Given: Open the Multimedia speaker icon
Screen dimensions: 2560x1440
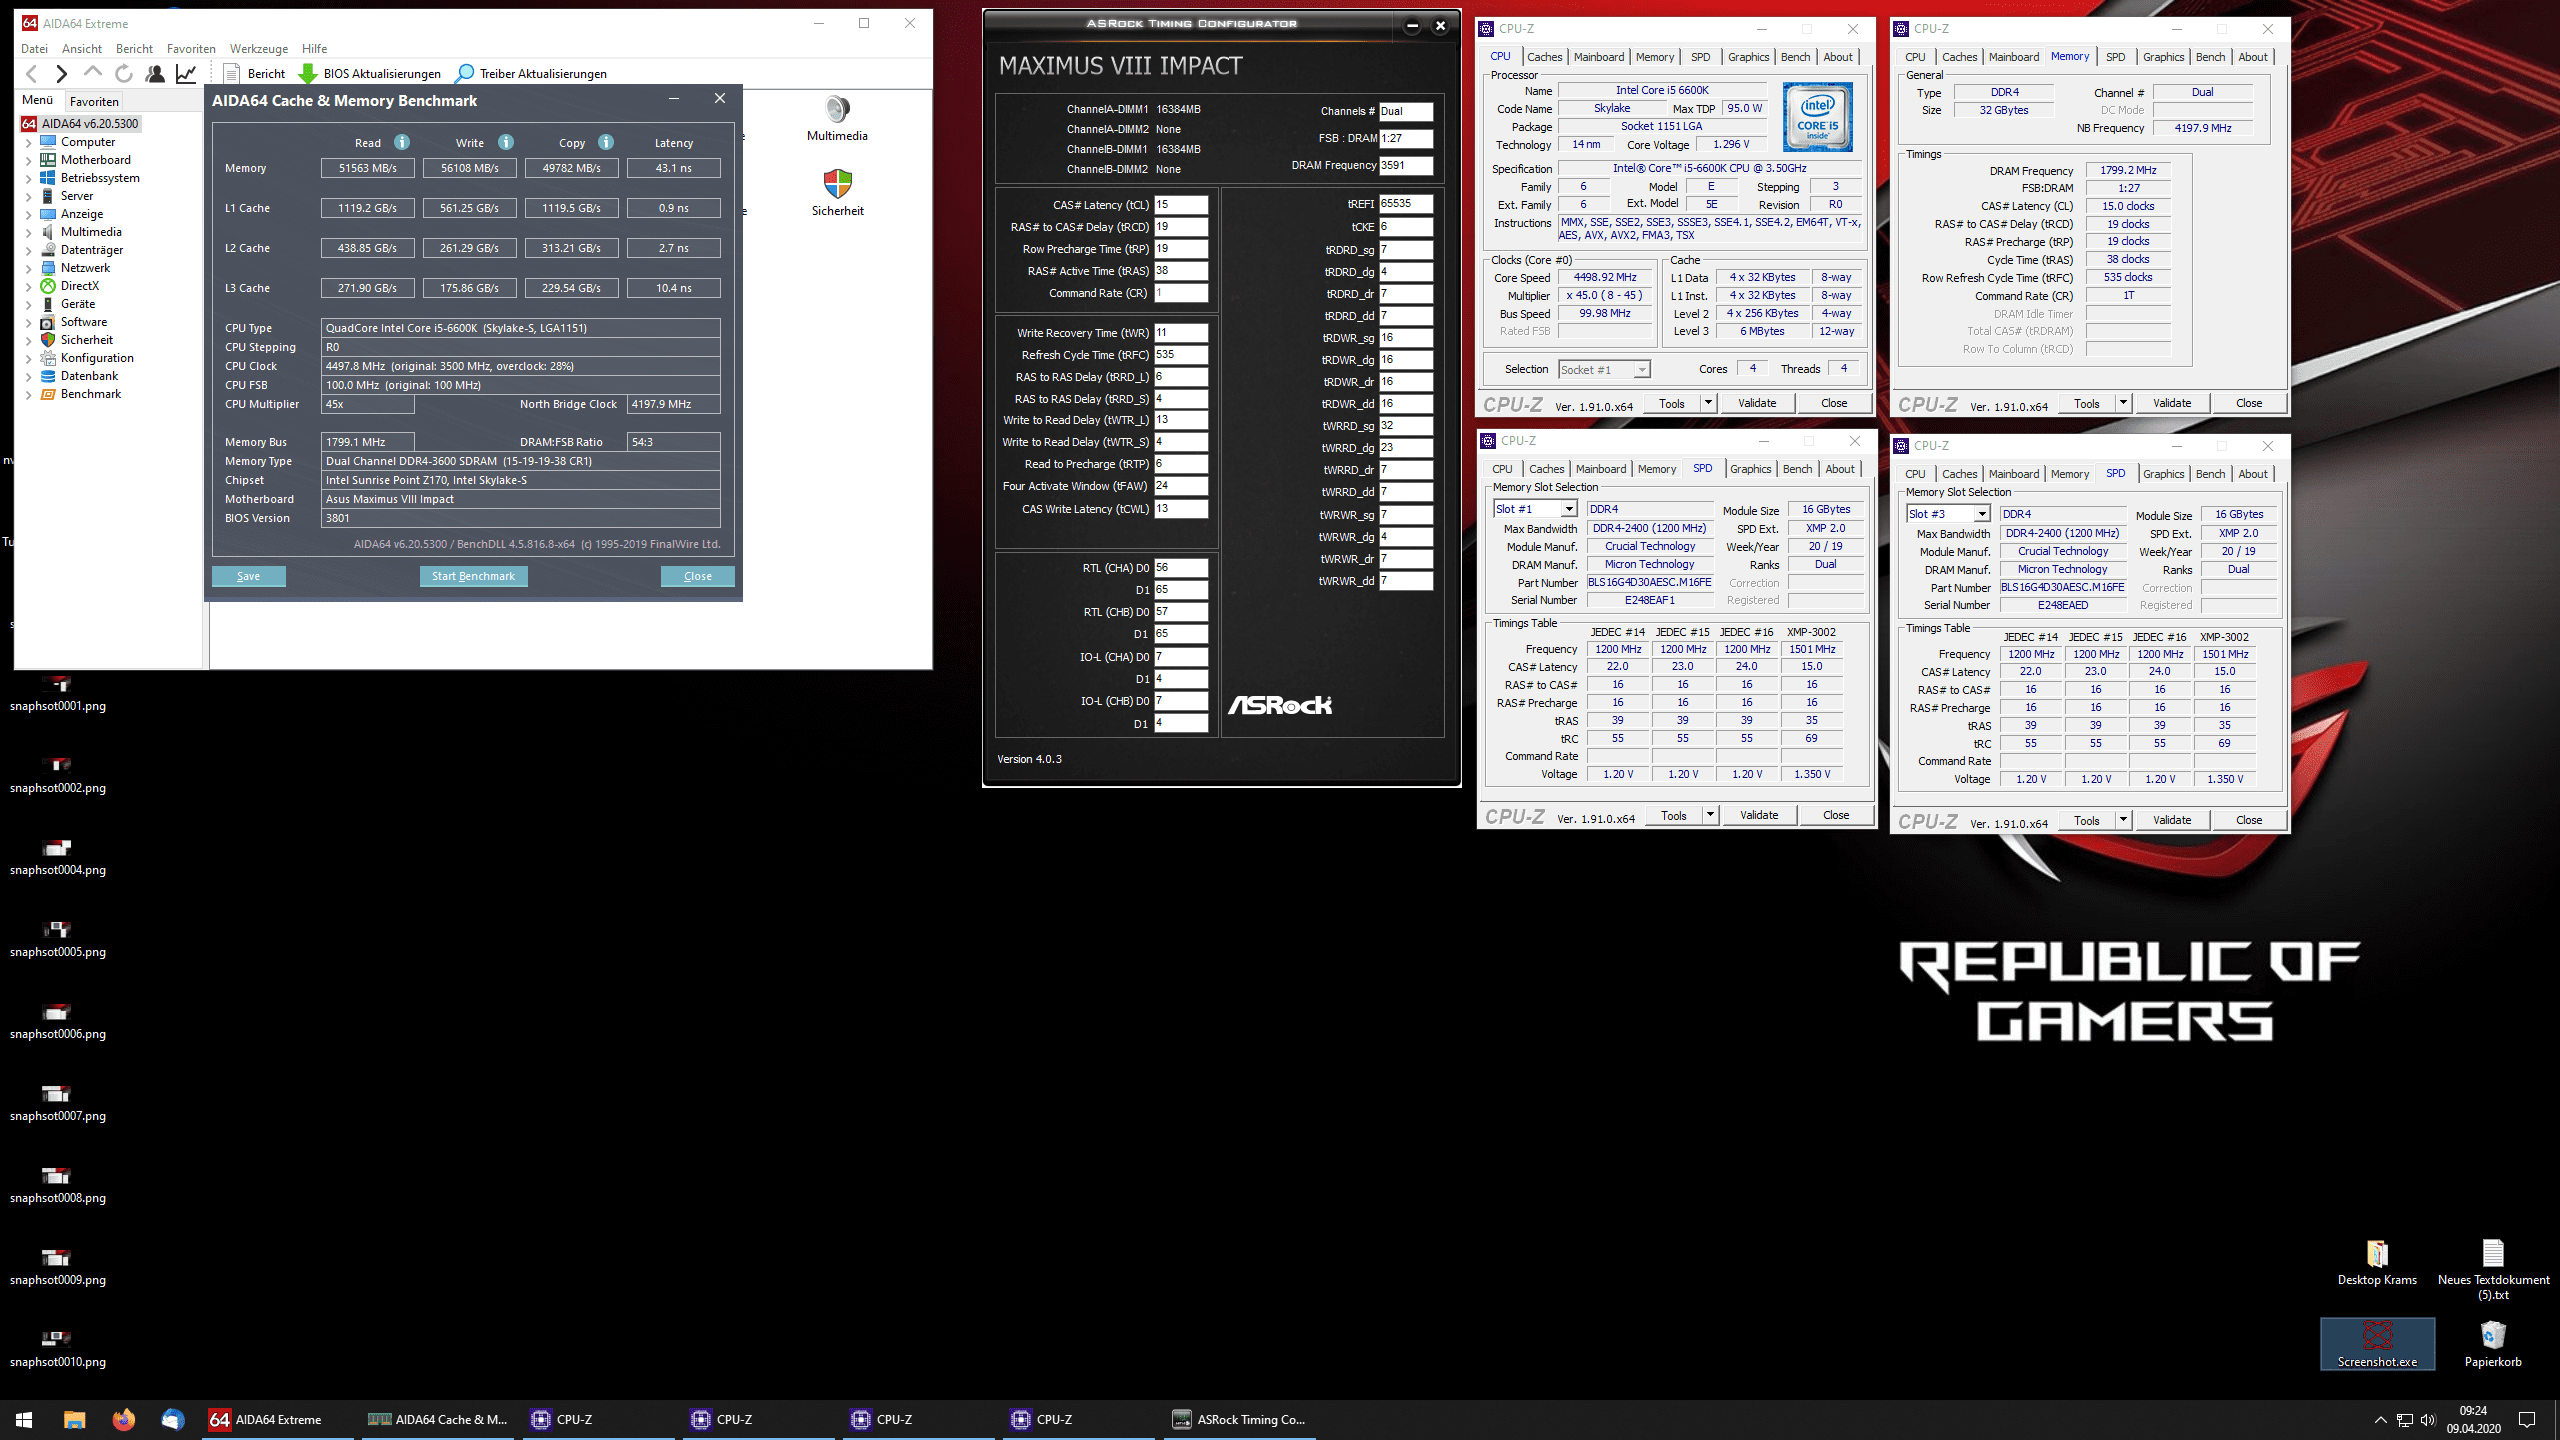Looking at the screenshot, I should point(837,109).
